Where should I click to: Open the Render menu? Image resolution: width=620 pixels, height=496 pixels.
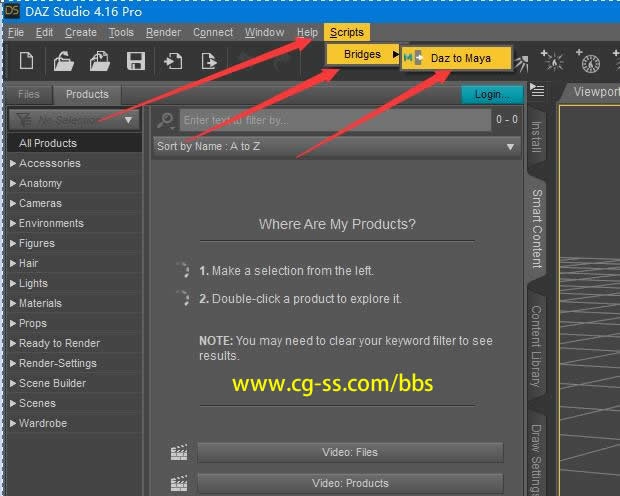(x=163, y=33)
